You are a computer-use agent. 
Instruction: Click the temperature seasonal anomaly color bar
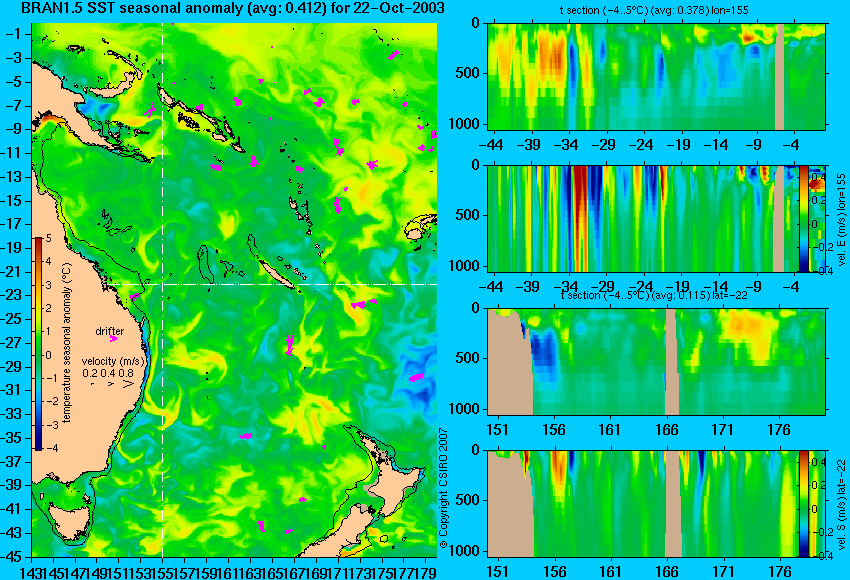[39, 344]
